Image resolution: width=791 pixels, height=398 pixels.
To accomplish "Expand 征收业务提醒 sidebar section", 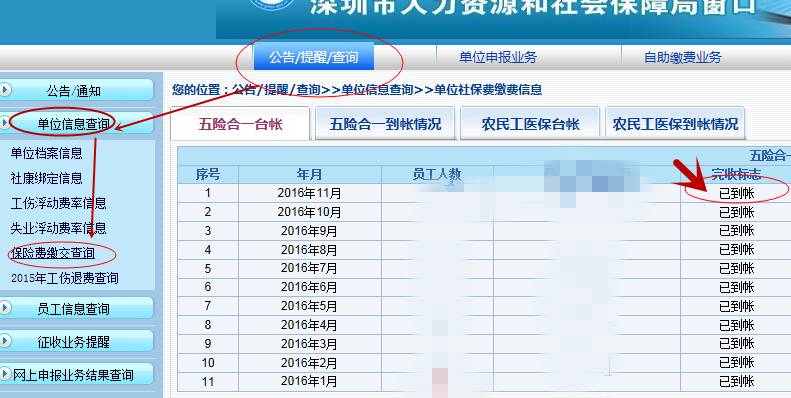I will pyautogui.click(x=77, y=342).
